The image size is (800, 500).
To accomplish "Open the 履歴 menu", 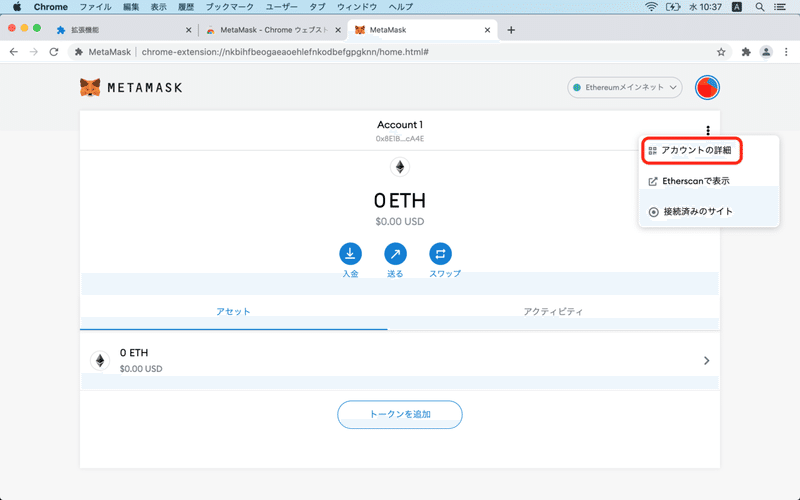I will [186, 7].
